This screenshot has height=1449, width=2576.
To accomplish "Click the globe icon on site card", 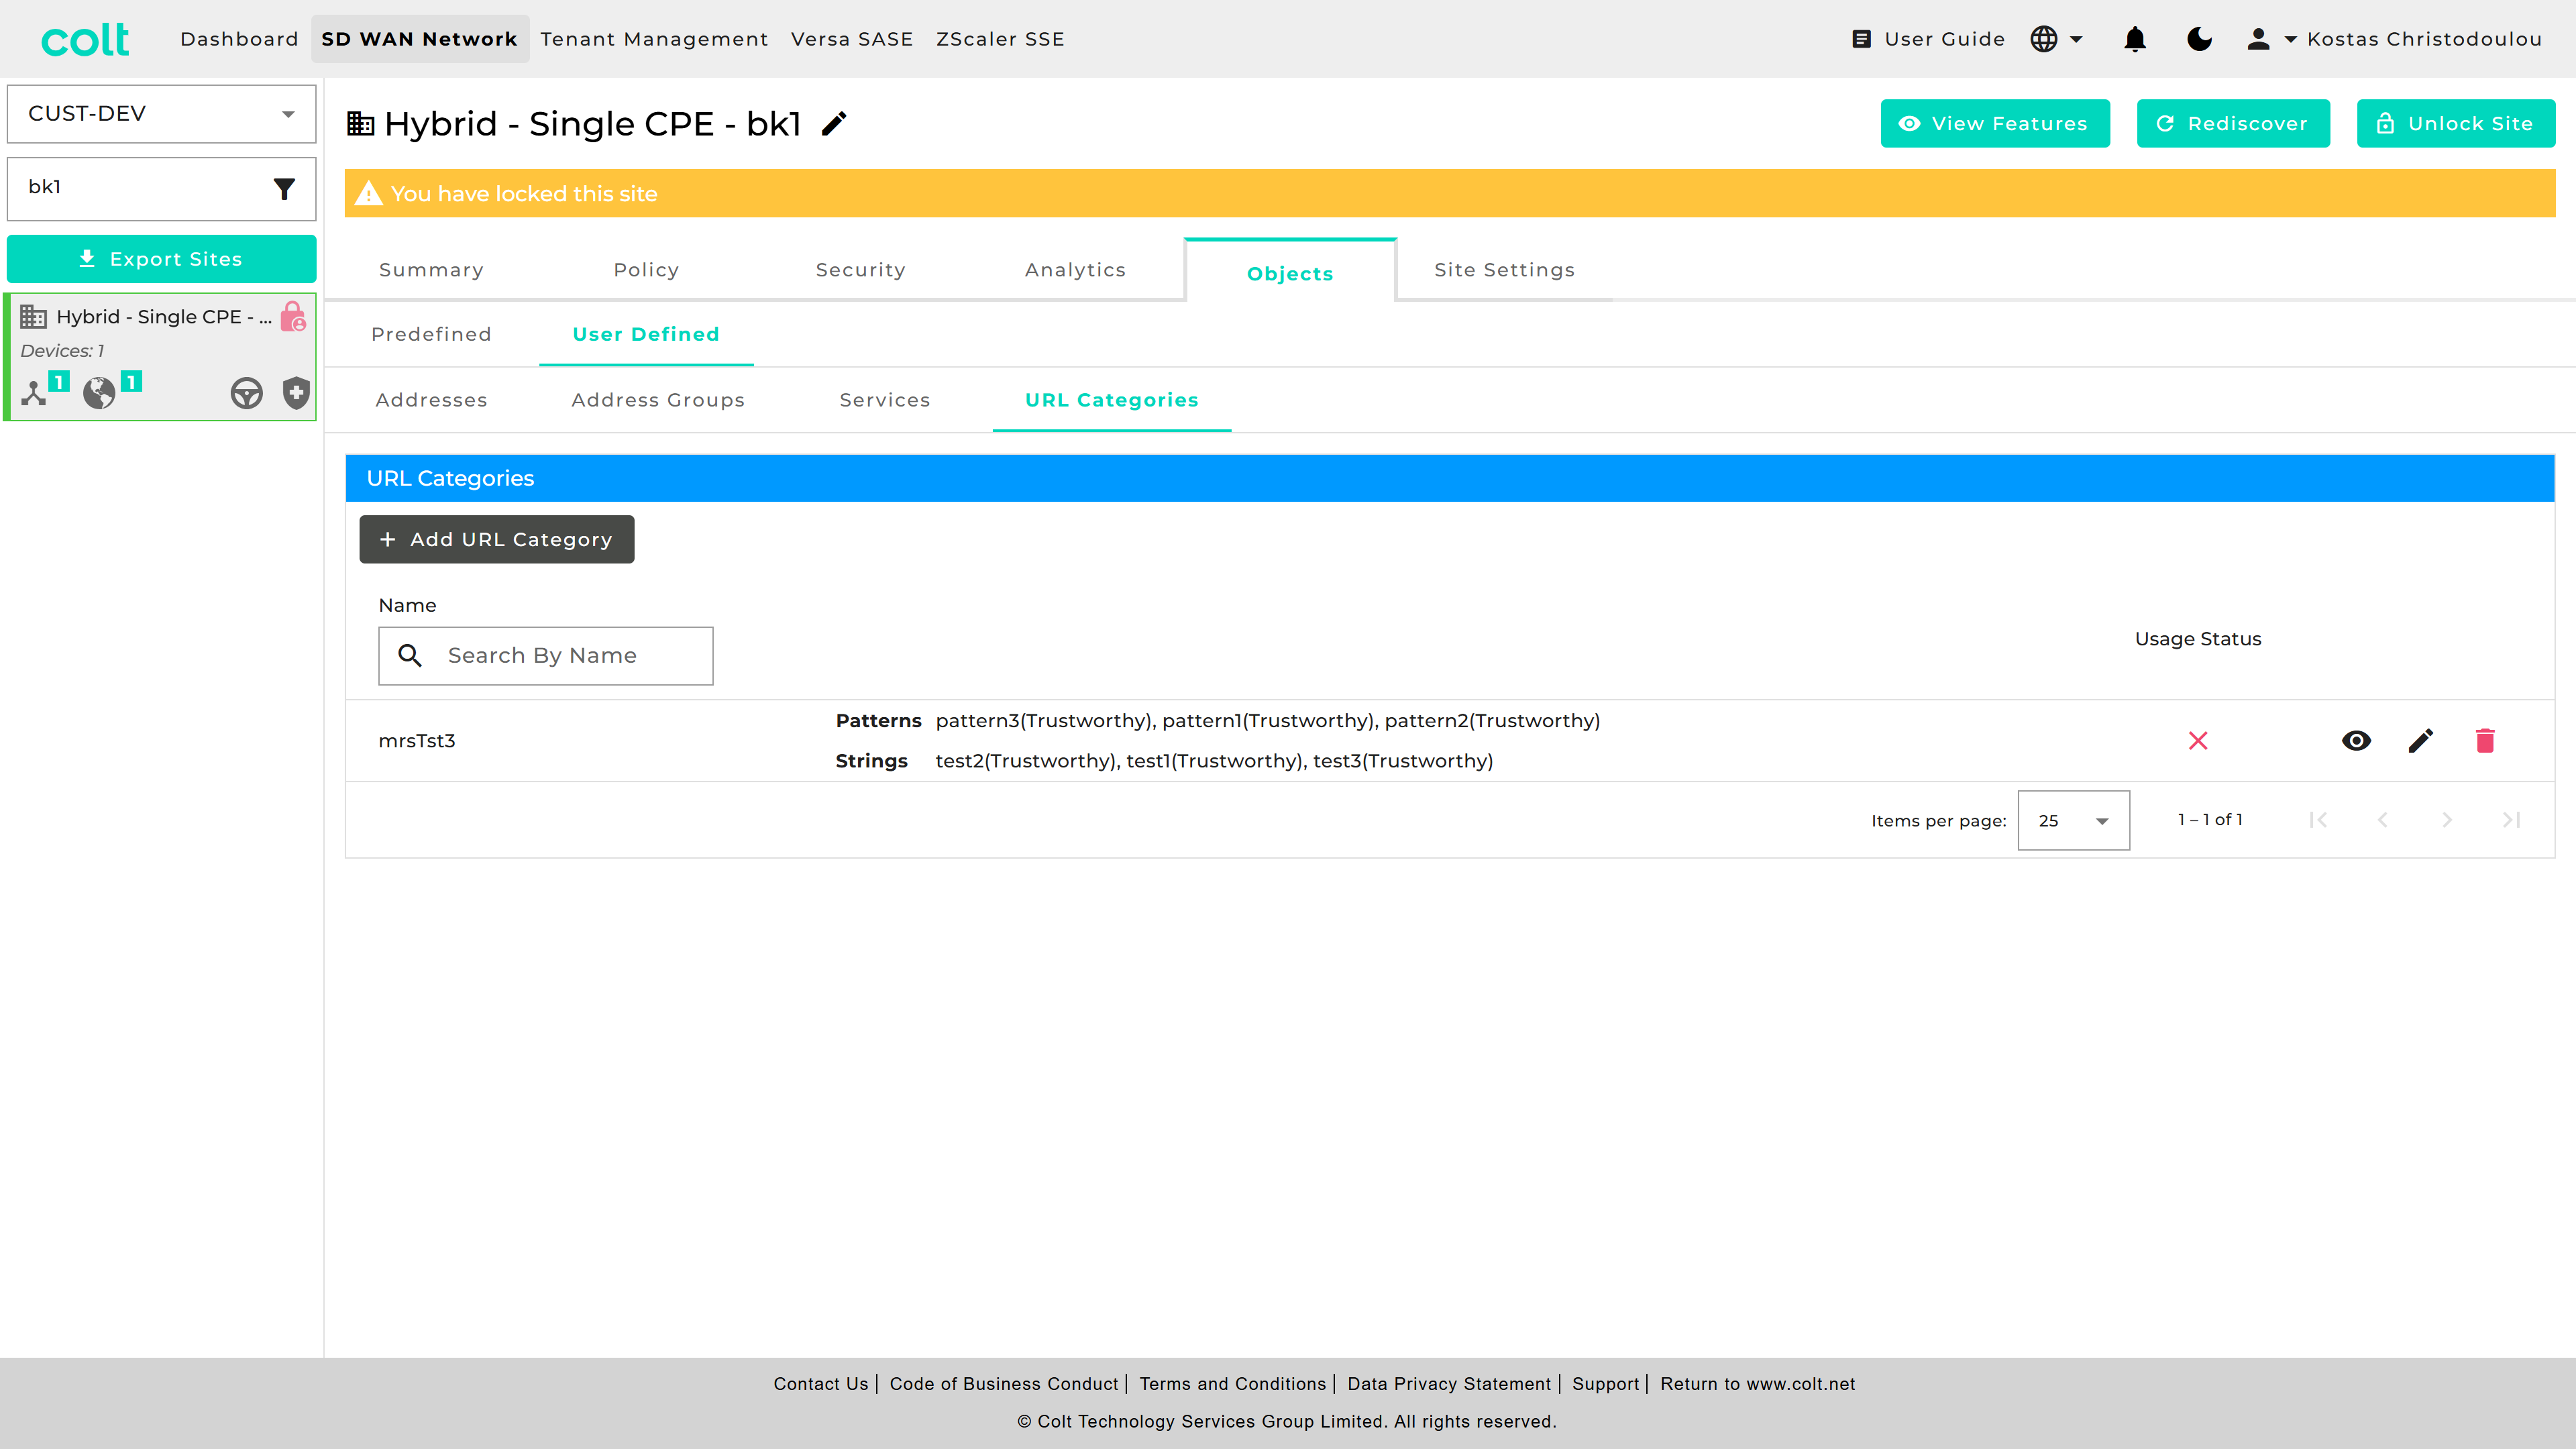I will (x=99, y=393).
